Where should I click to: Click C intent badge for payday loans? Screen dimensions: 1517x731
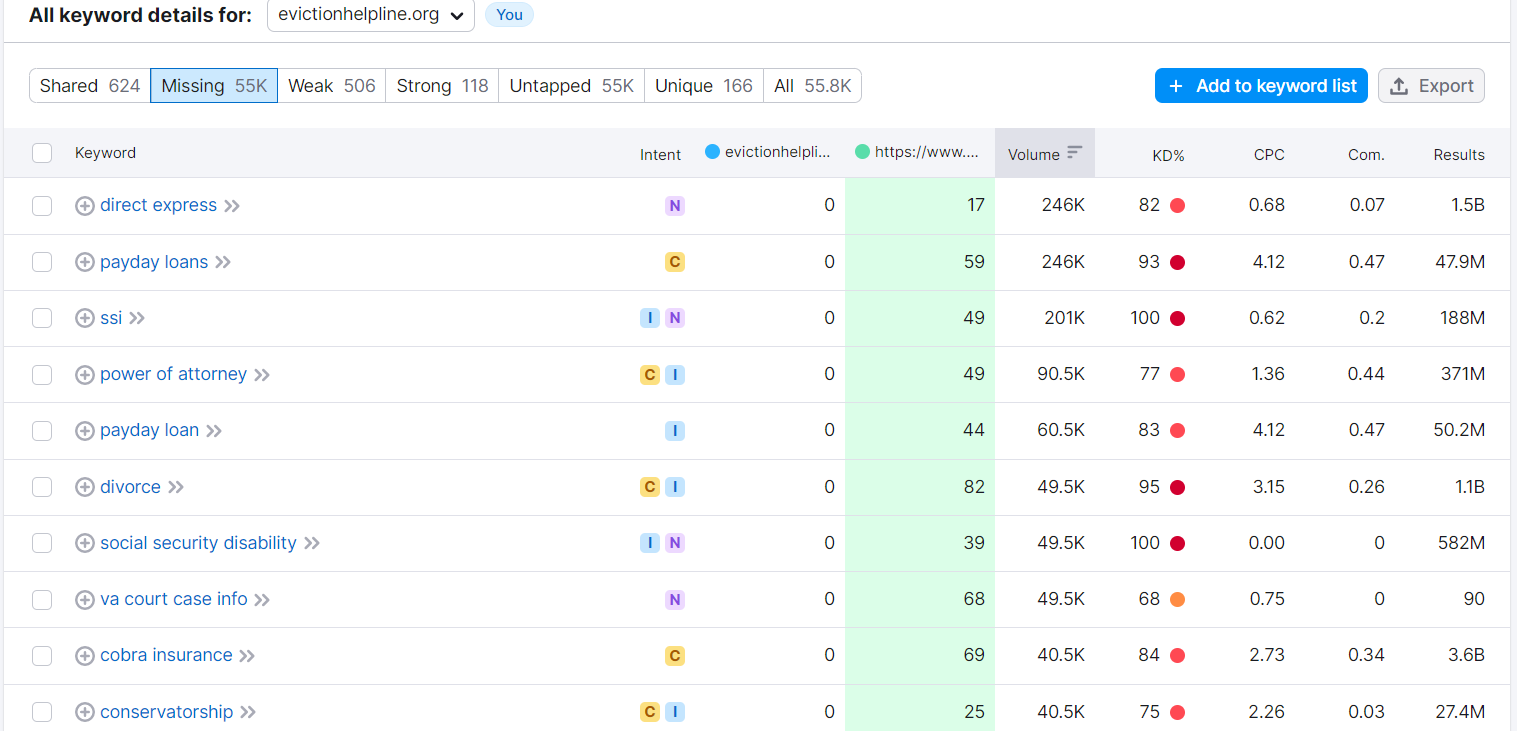point(675,262)
